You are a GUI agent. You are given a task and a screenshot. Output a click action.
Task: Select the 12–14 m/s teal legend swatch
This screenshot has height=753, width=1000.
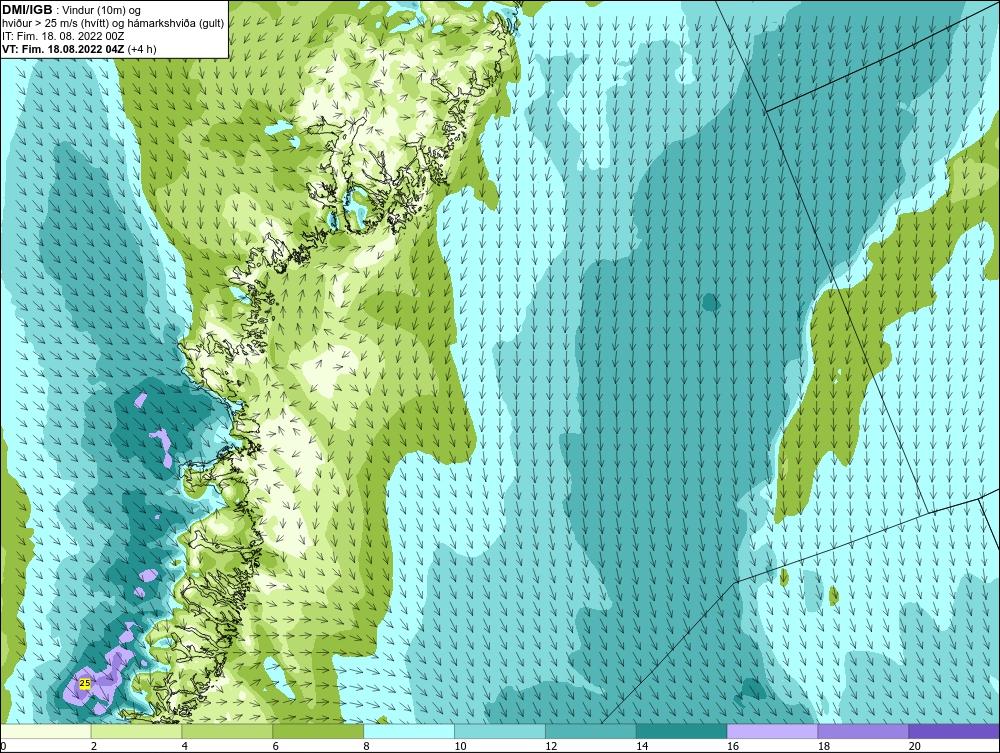(591, 731)
